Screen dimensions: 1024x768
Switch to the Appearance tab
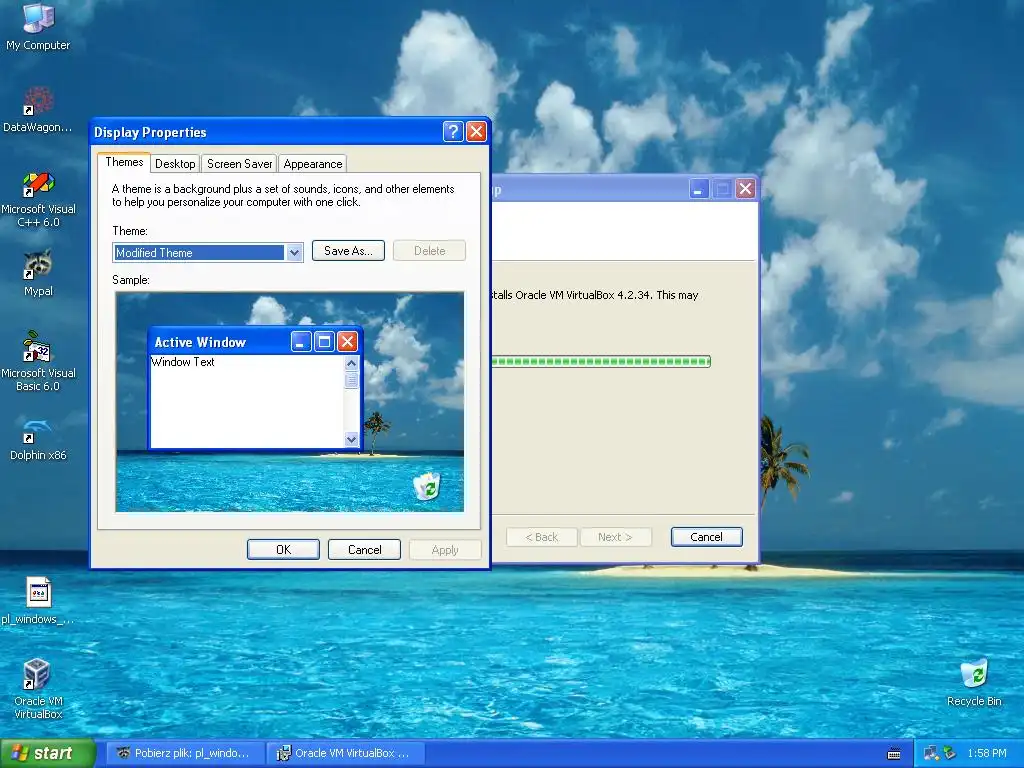point(312,164)
